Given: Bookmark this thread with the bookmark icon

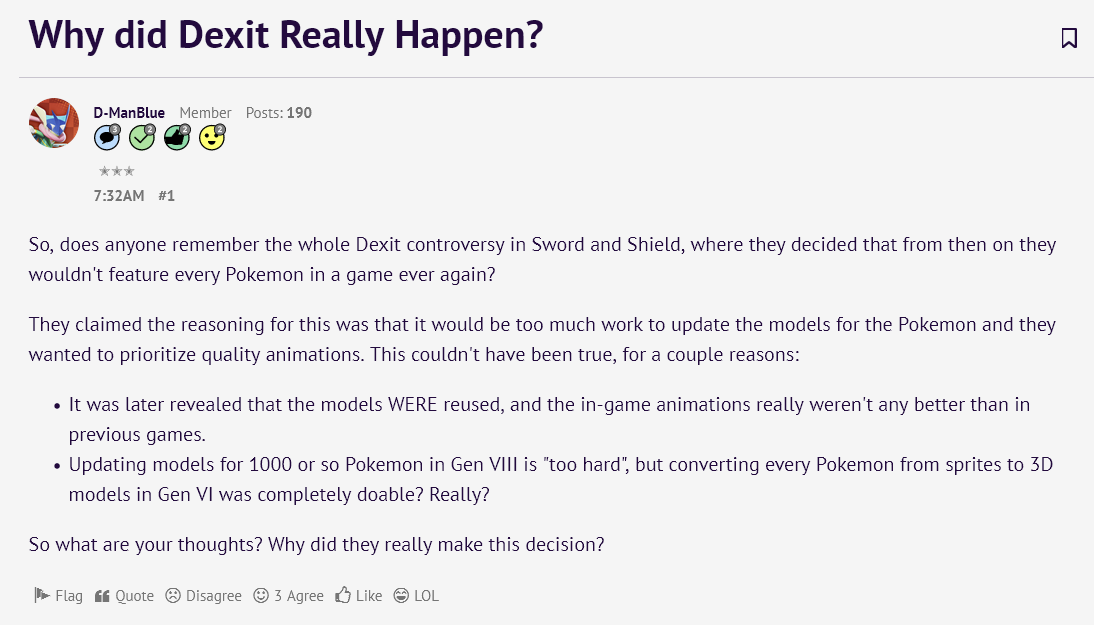Looking at the screenshot, I should click(1068, 38).
